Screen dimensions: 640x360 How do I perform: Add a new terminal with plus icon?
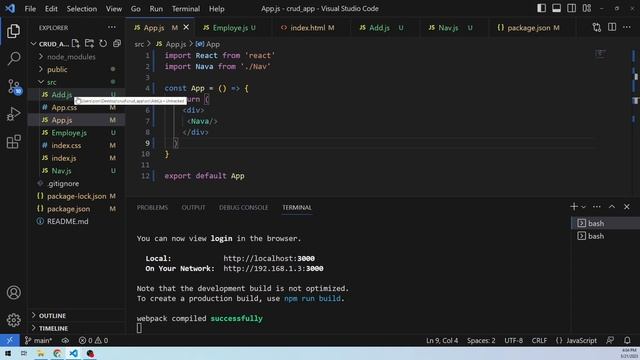[x=574, y=207]
